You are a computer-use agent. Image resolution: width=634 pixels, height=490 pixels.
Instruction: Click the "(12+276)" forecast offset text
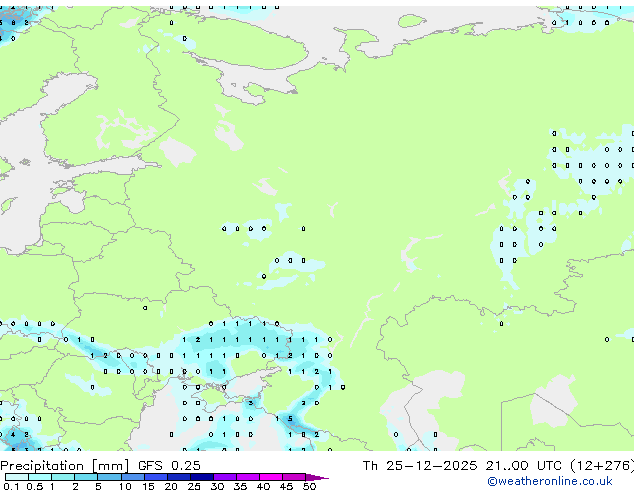pyautogui.click(x=602, y=466)
